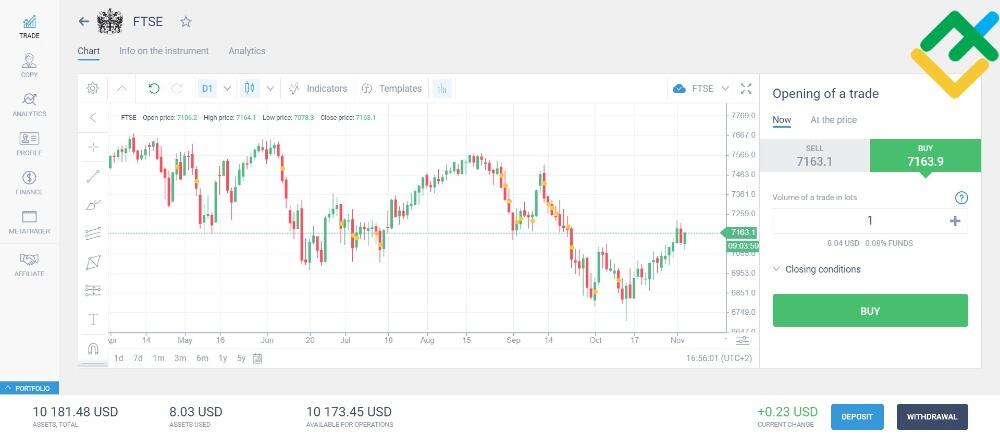Viewport: 1000px width, 437px height.
Task: Open price scale settings icon
Action: [x=742, y=340]
